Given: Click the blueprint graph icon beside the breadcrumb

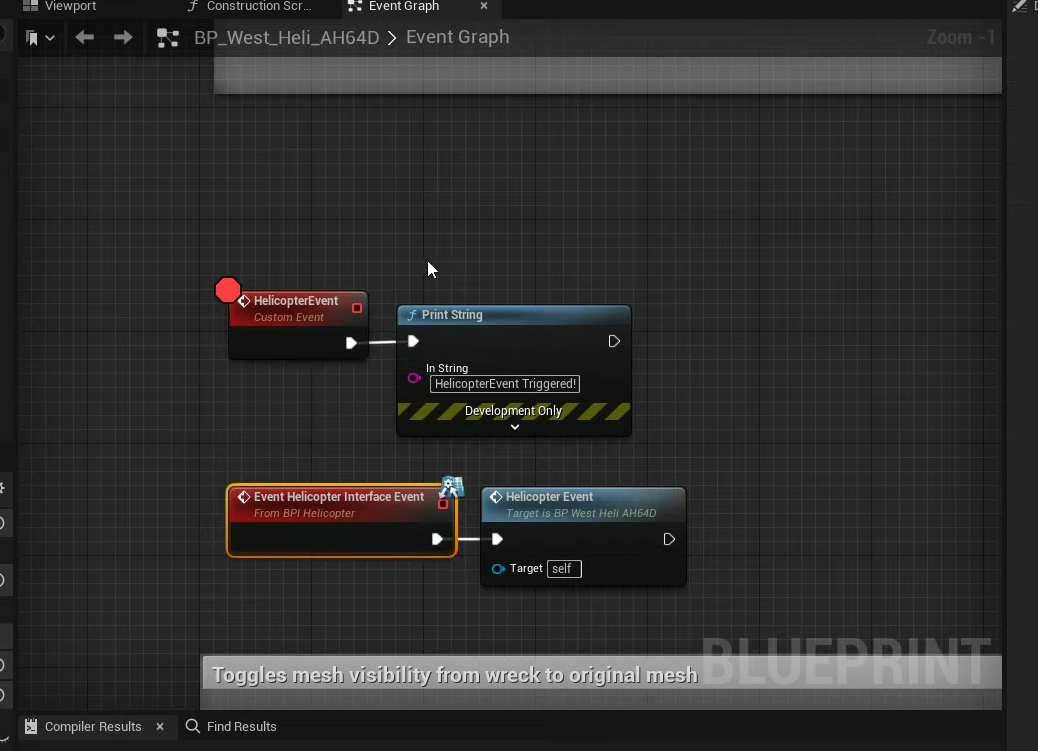Looking at the screenshot, I should 168,38.
